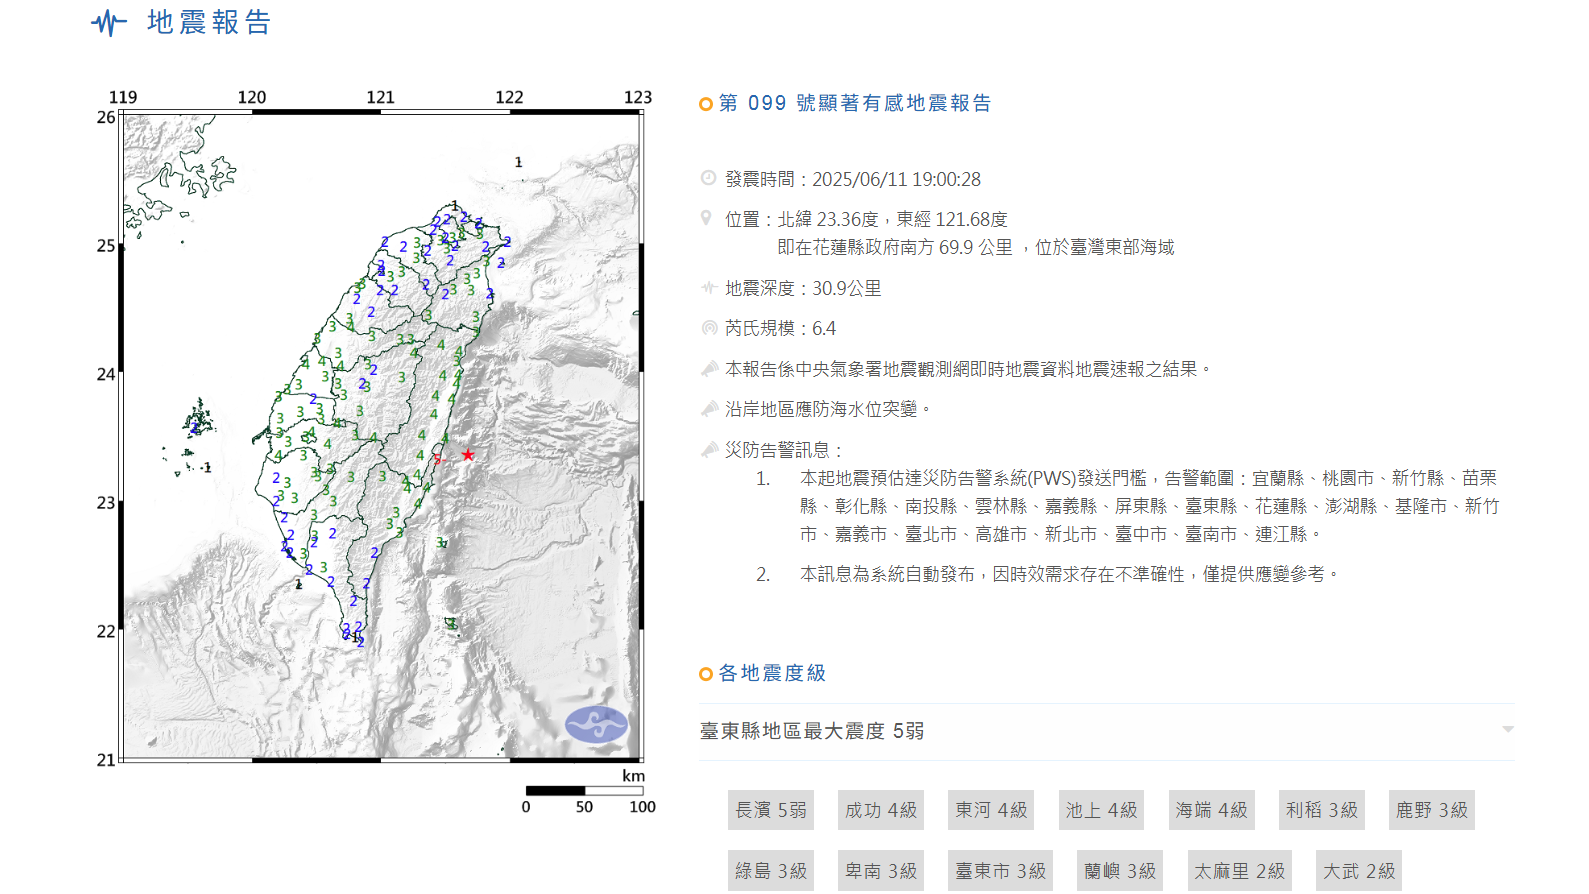Select the 卑南 3級 intensity tag
Screen dimensions: 1589x894
(881, 871)
